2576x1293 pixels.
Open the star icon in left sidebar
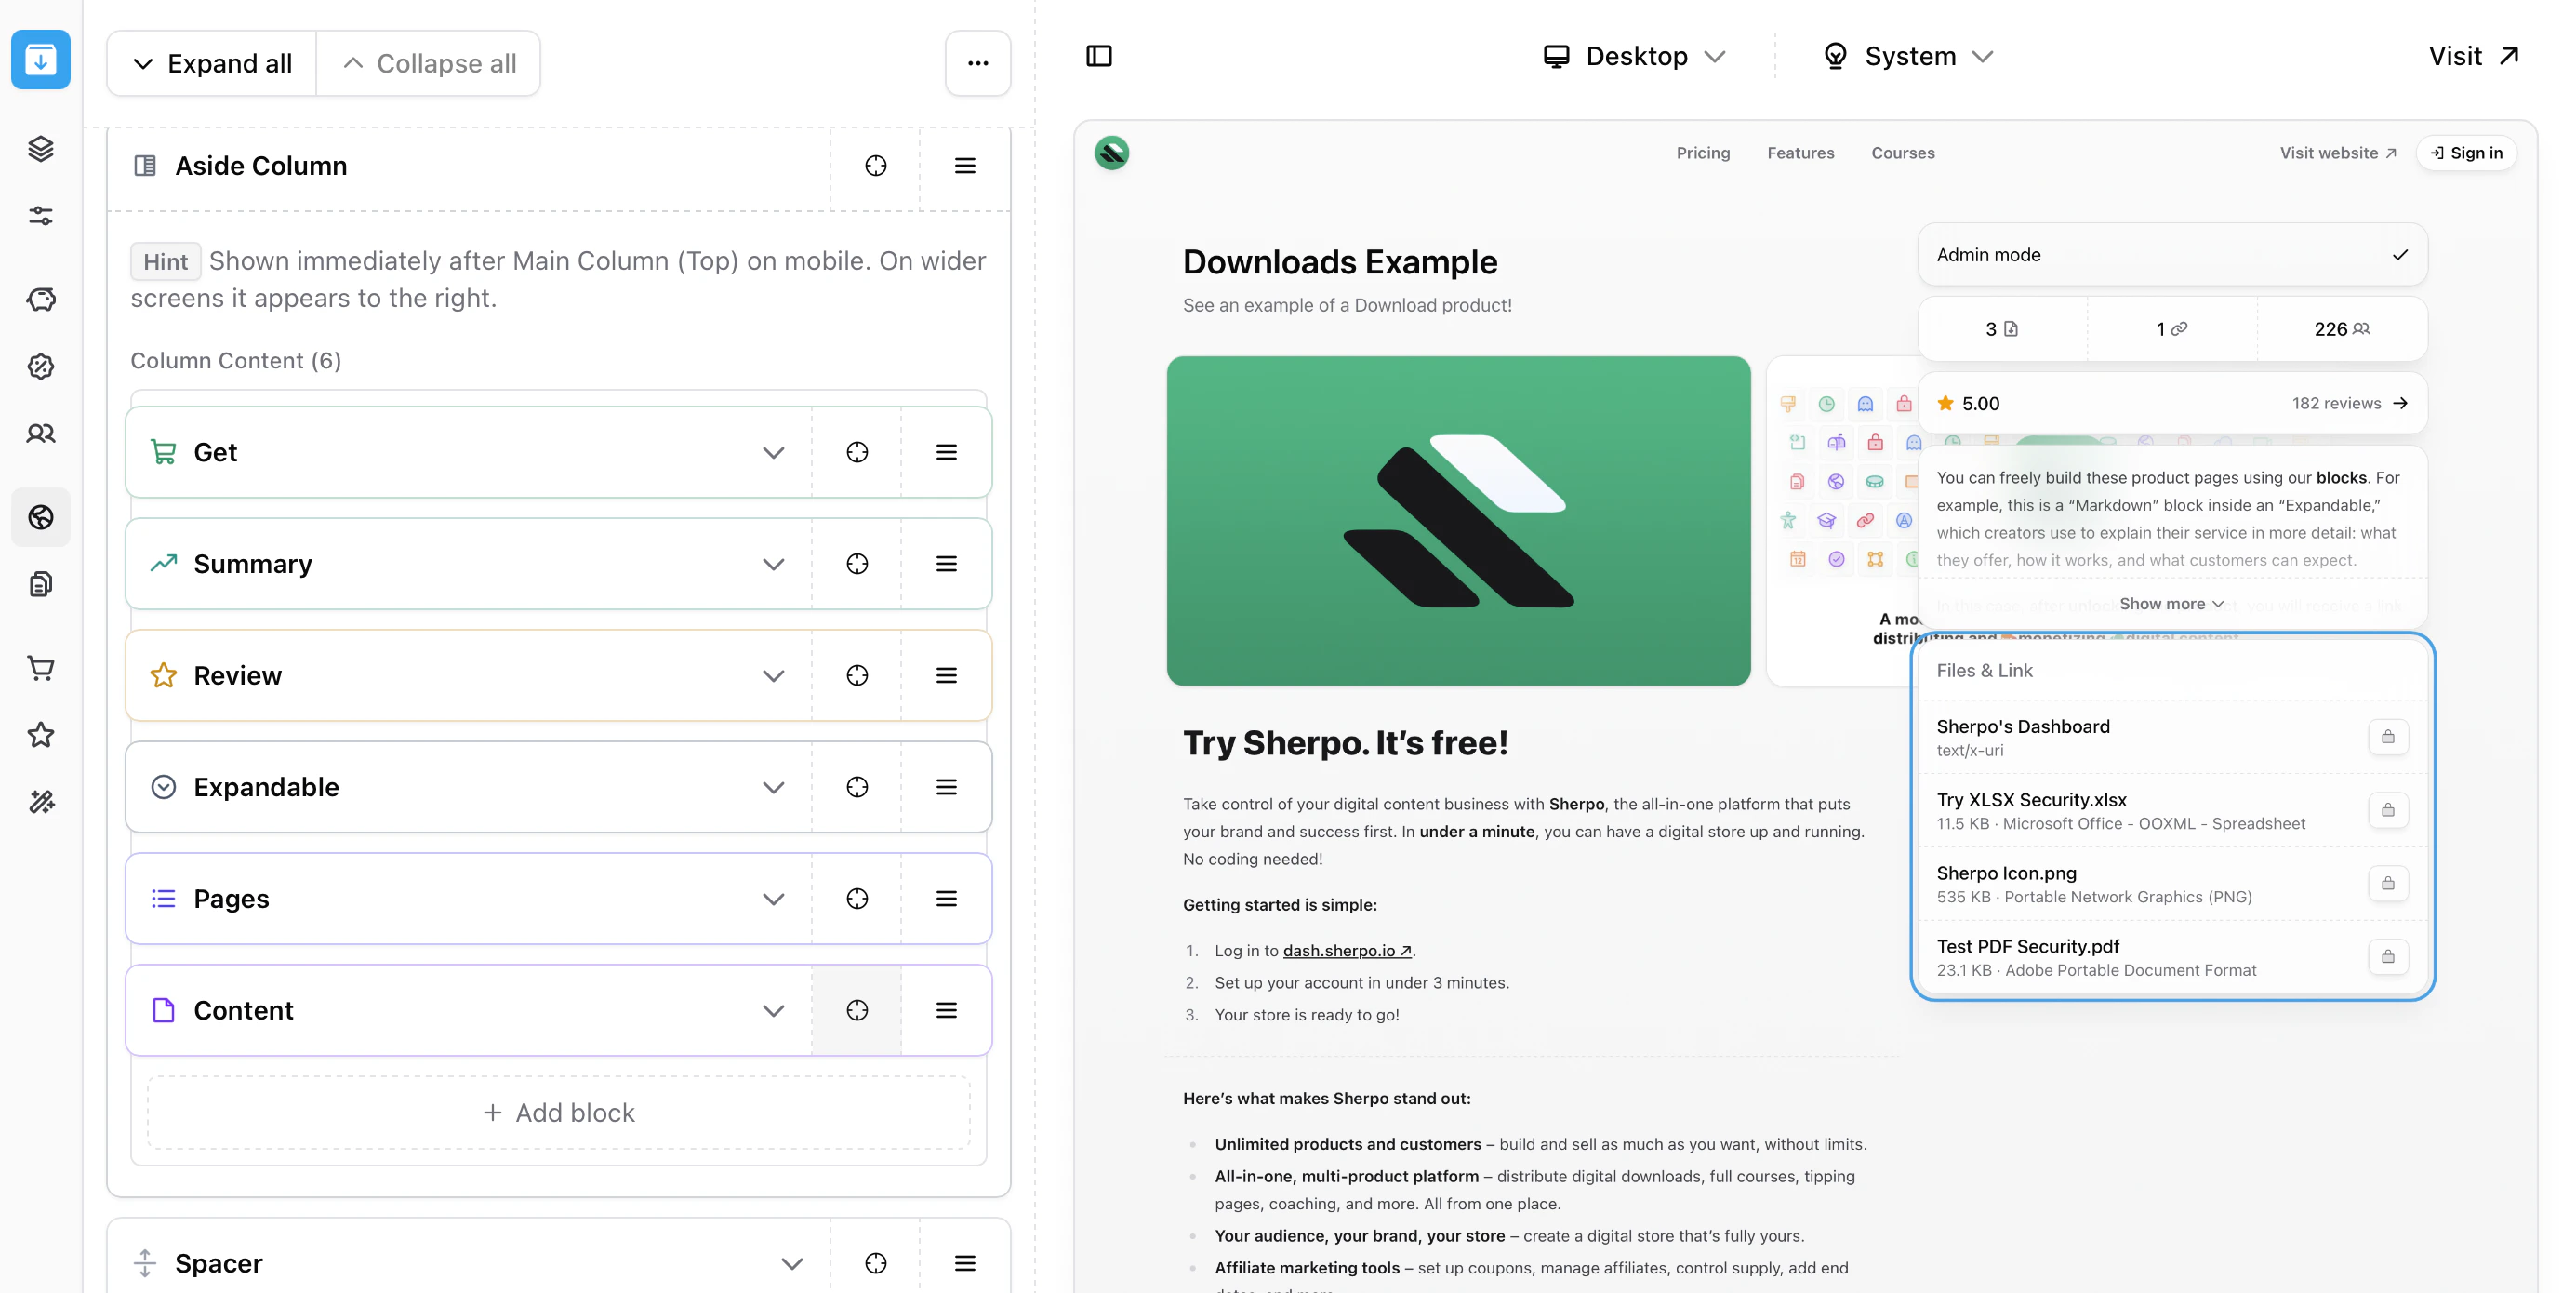[40, 735]
